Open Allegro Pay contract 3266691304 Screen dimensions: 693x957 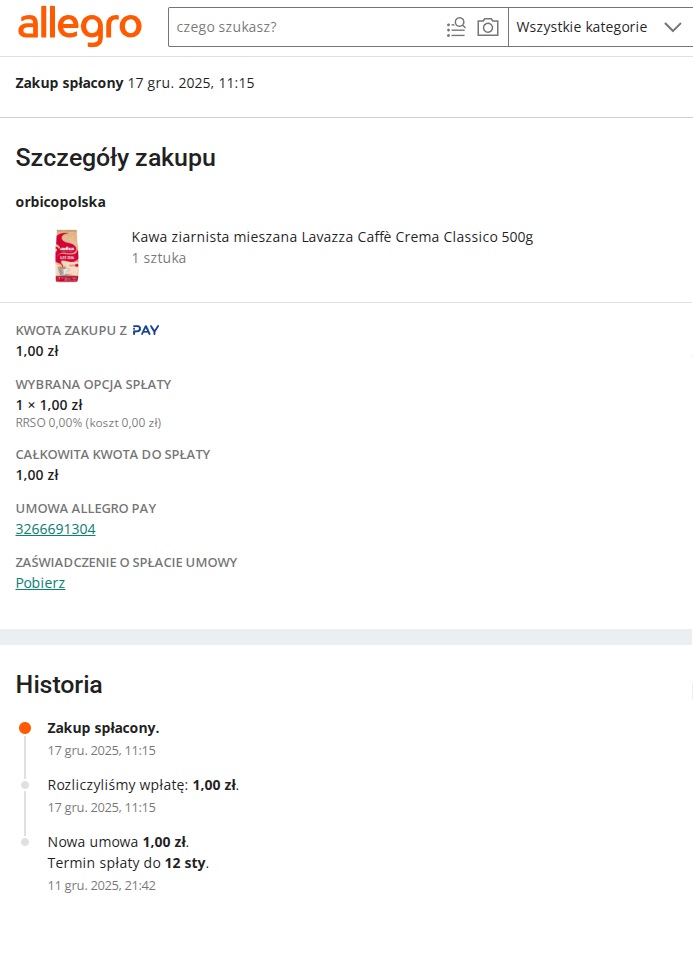point(56,529)
